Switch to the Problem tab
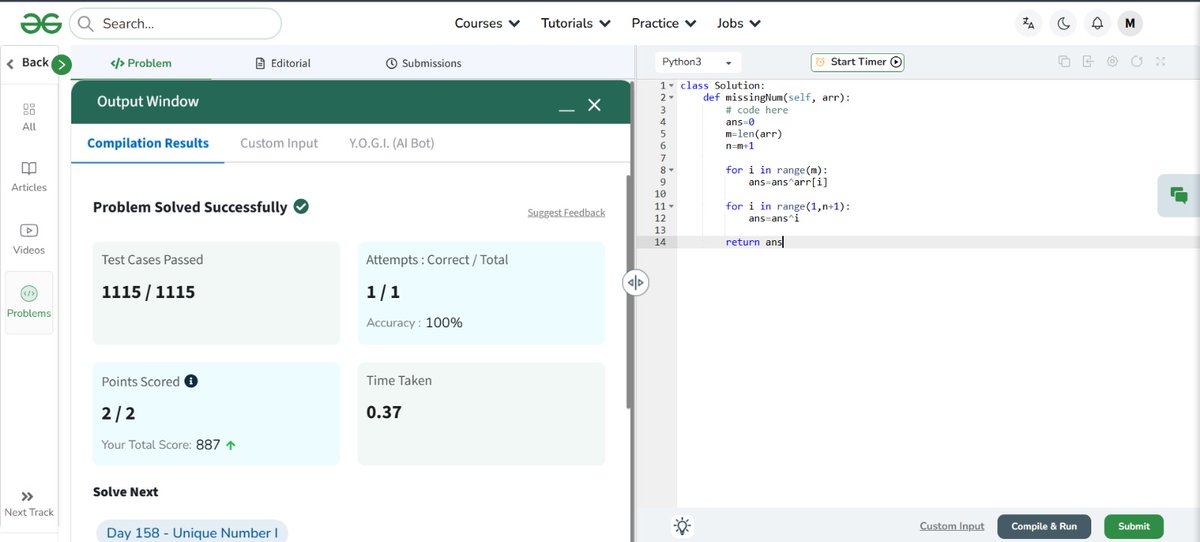The height and width of the screenshot is (542, 1200). point(141,63)
